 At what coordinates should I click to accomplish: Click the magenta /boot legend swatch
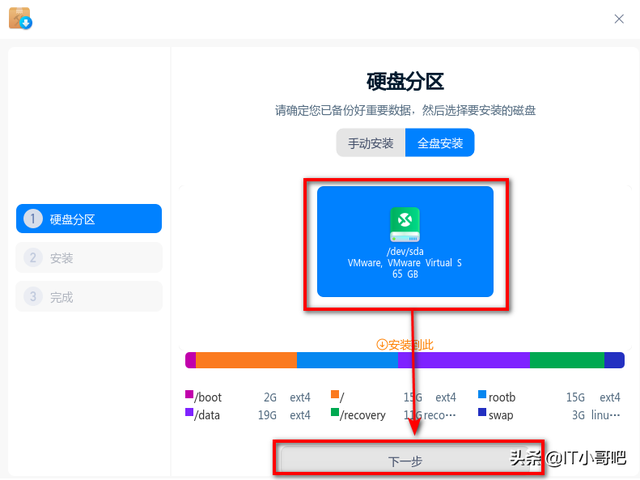click(189, 394)
